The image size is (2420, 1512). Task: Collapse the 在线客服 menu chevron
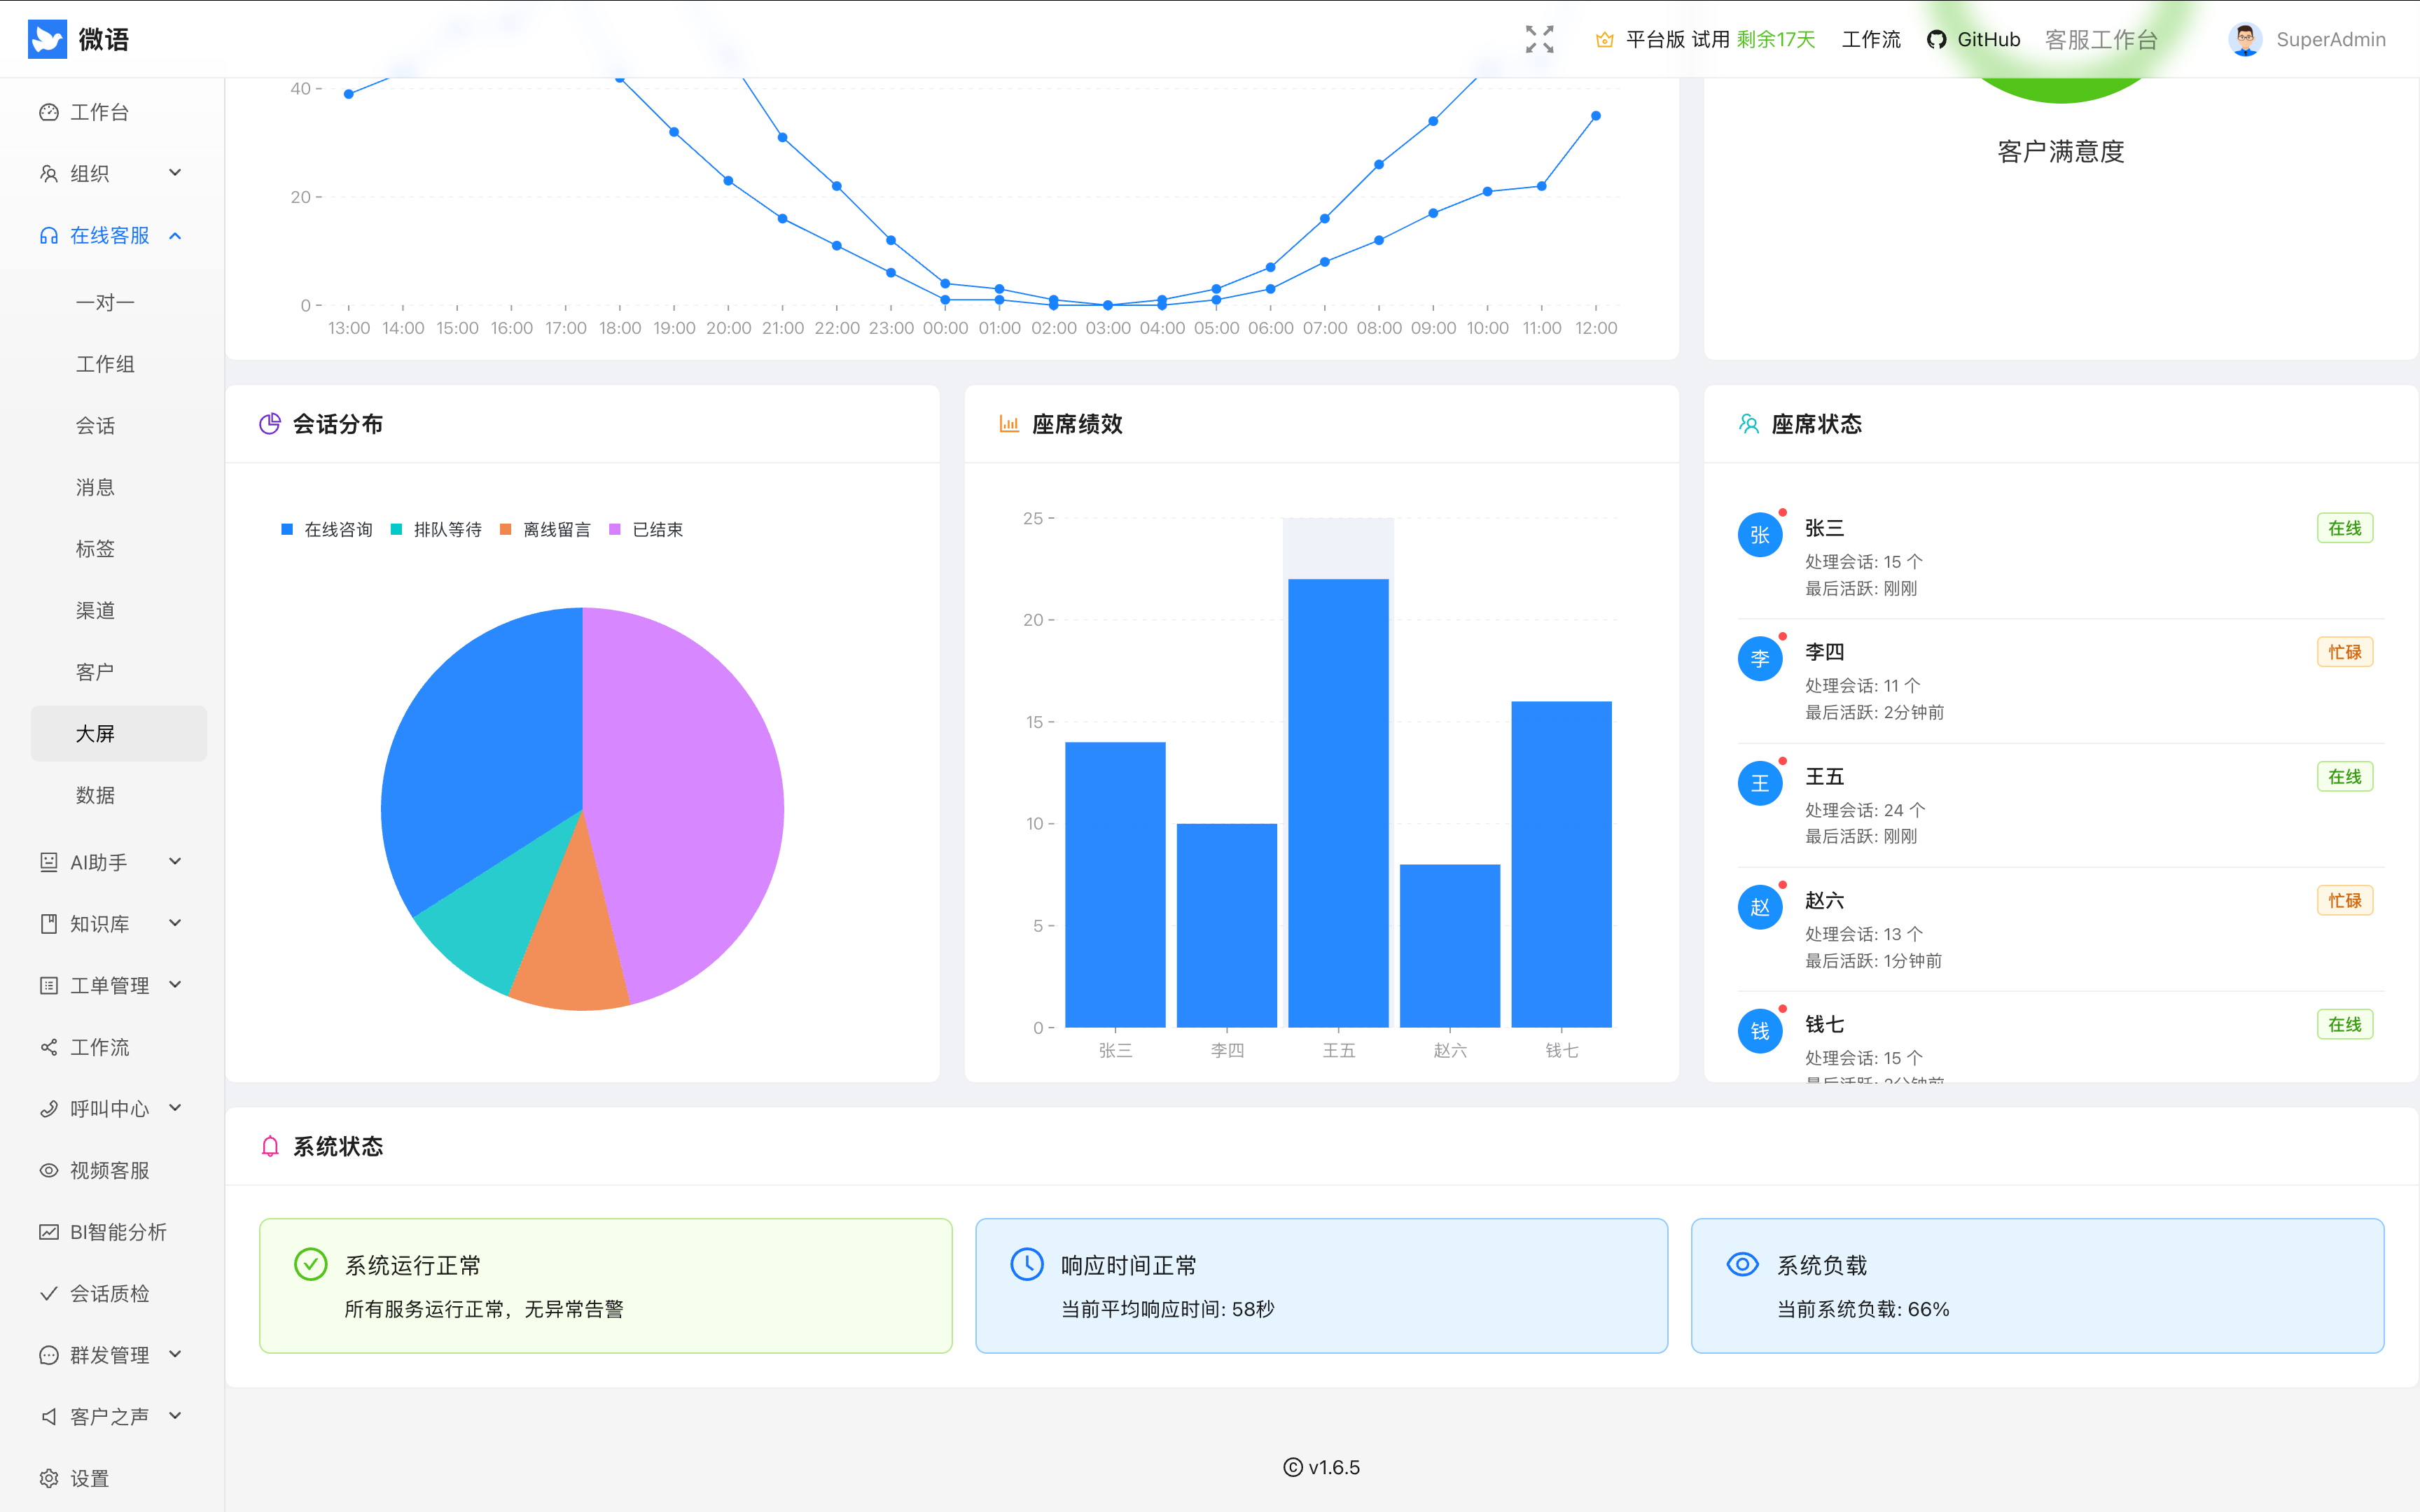175,236
